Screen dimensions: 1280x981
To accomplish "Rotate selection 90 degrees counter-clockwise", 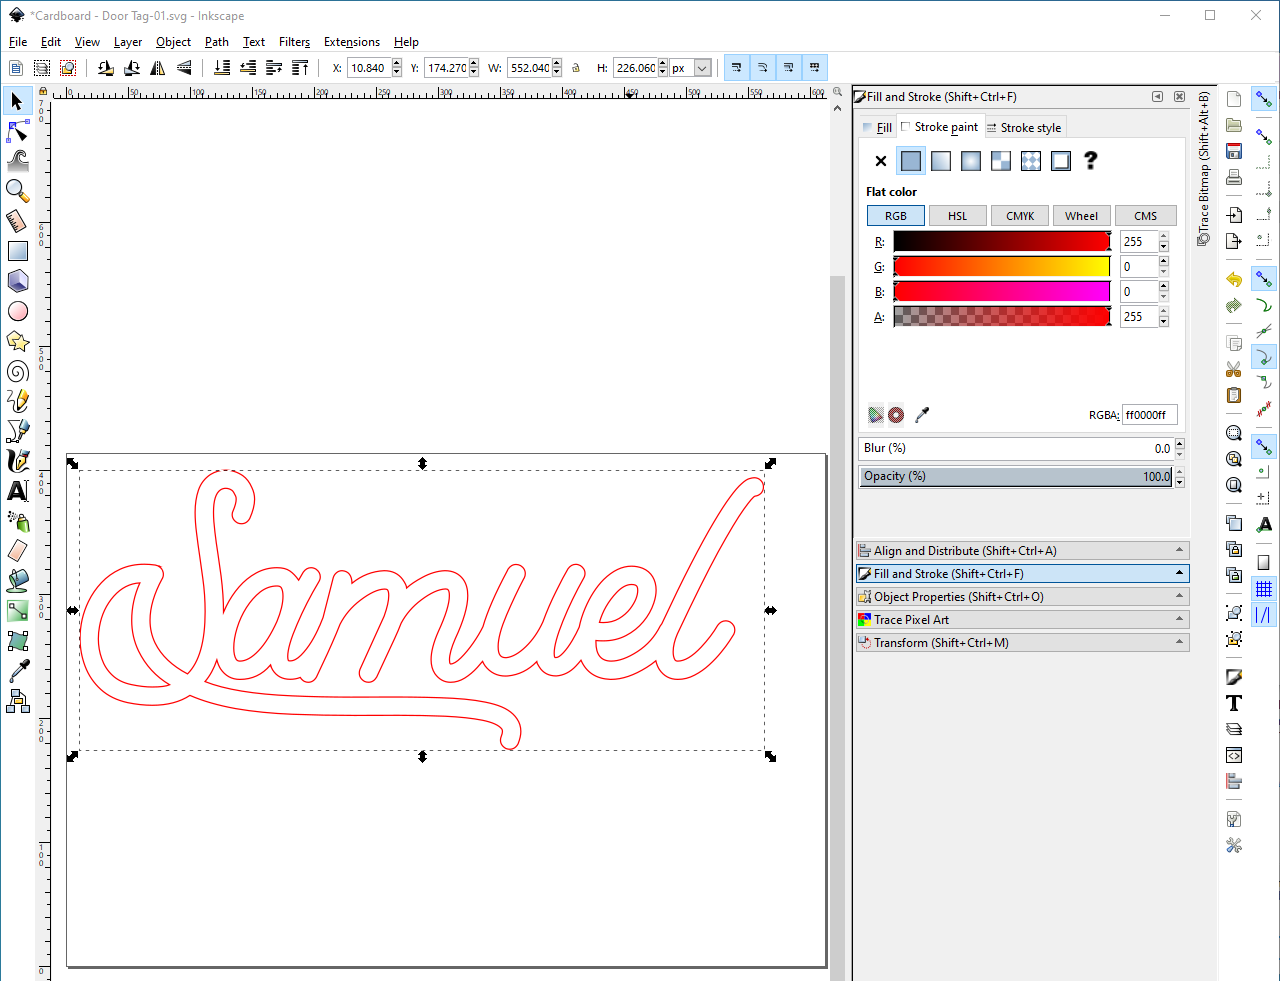I will click(106, 68).
